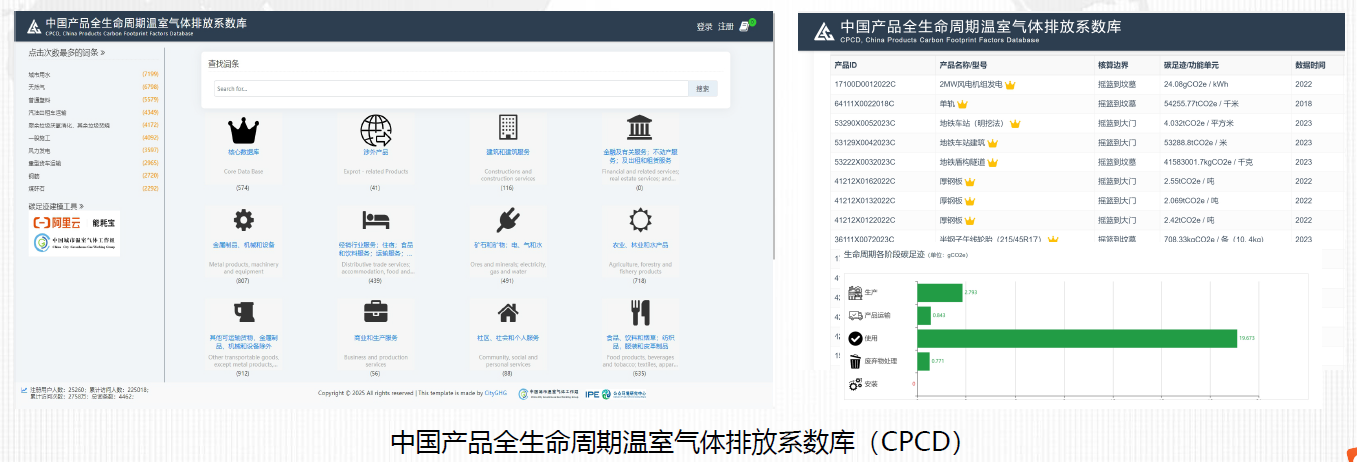Click the CPCD logo in right window header
Screen dimensions: 1357x462
[x=823, y=31]
